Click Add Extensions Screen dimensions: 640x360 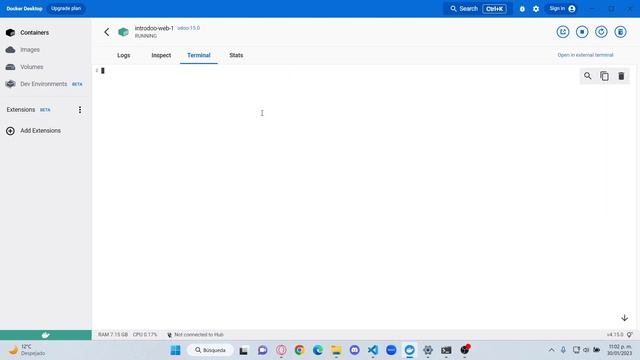click(x=33, y=131)
